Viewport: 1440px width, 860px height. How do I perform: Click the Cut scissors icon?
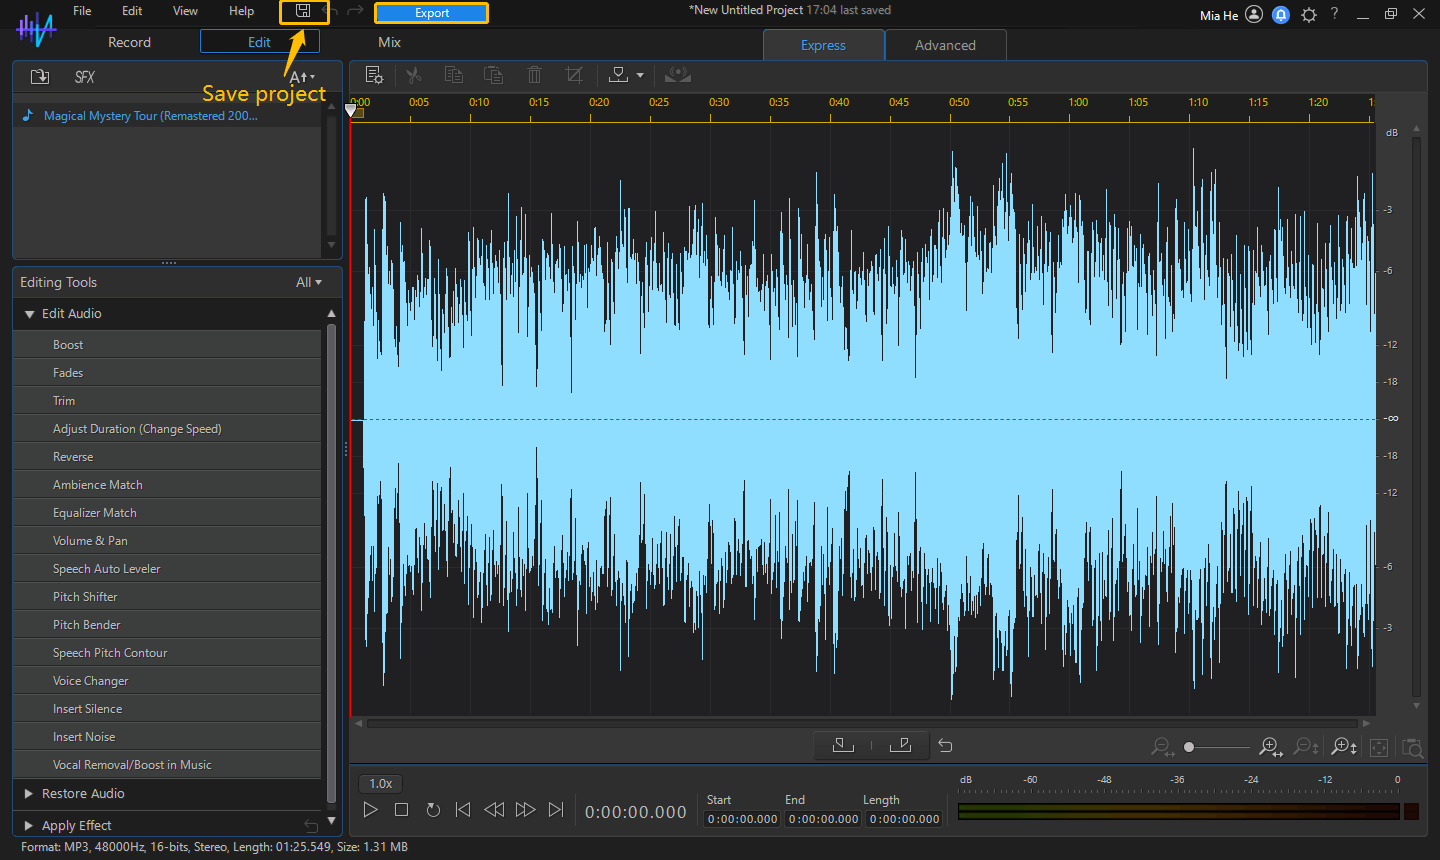point(413,75)
